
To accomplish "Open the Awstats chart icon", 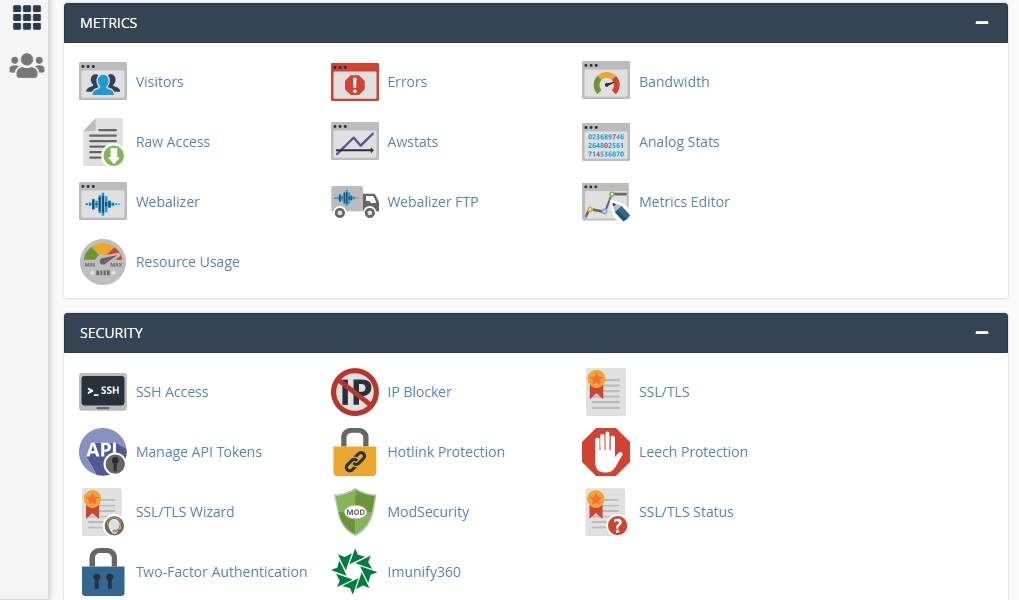I will 355,142.
